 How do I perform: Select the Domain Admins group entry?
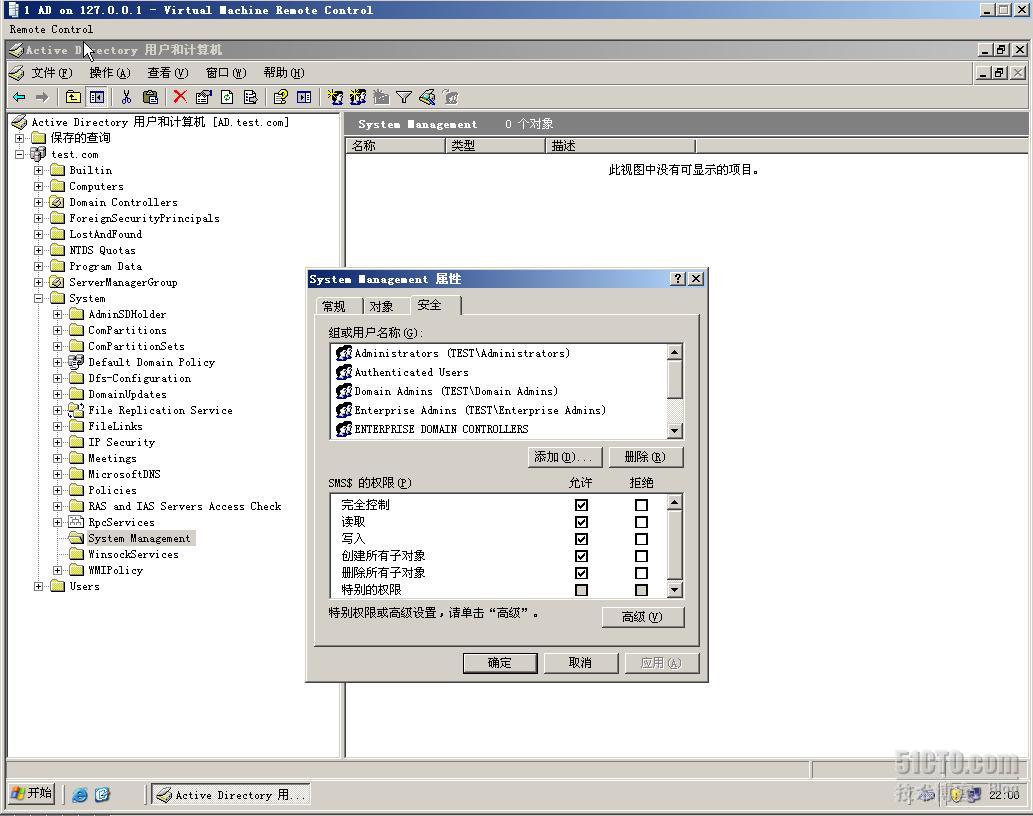click(456, 391)
